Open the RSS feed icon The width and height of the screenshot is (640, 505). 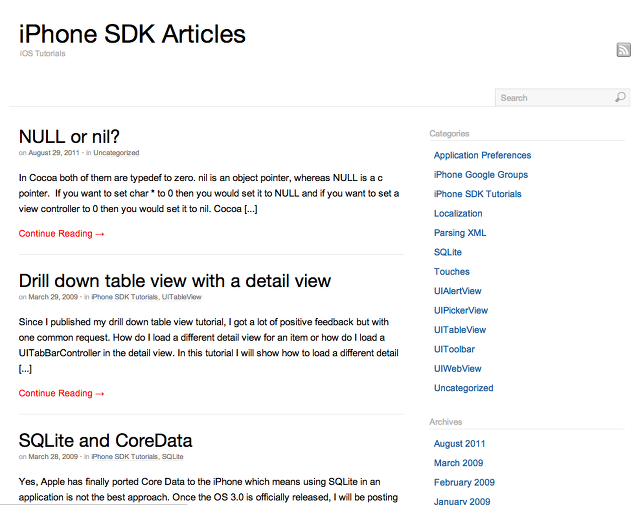coord(623,50)
